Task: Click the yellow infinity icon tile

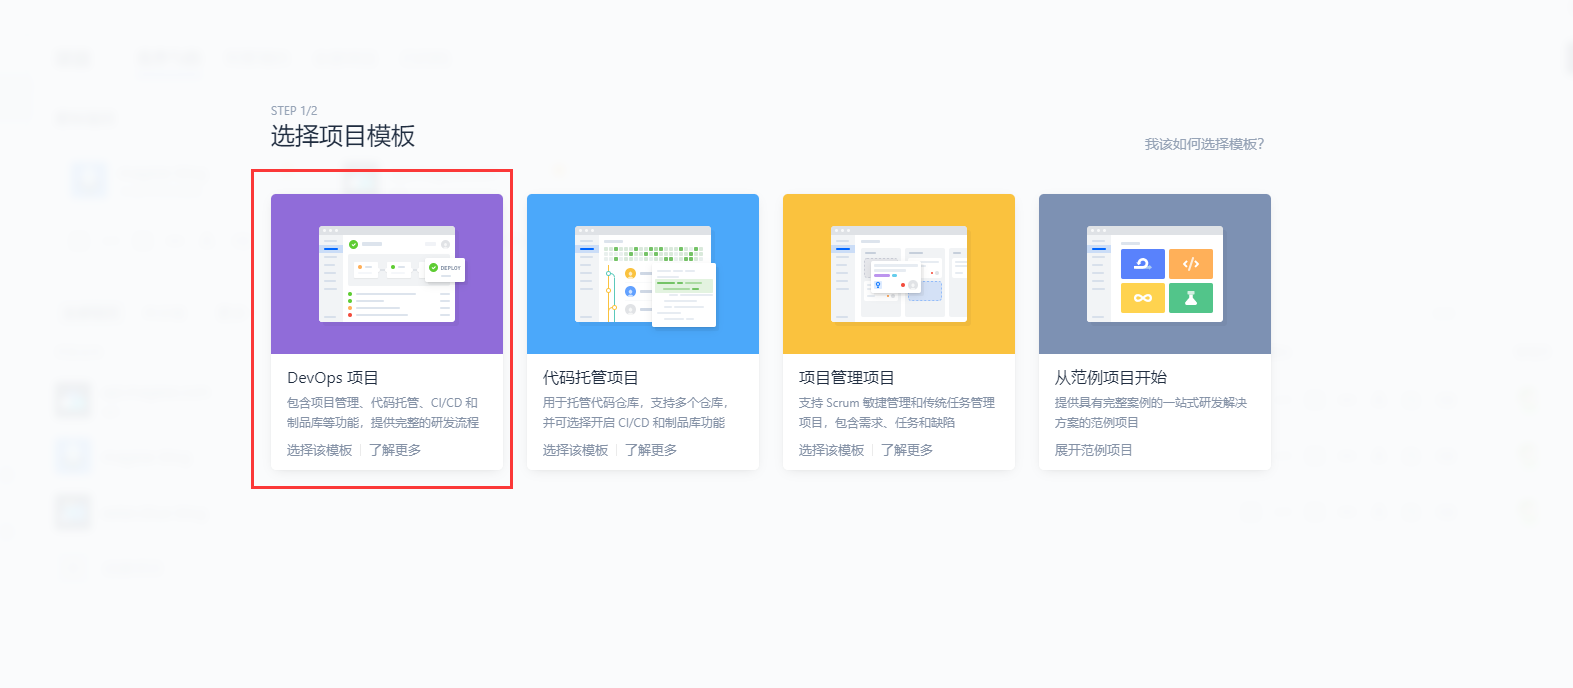Action: 1143,298
